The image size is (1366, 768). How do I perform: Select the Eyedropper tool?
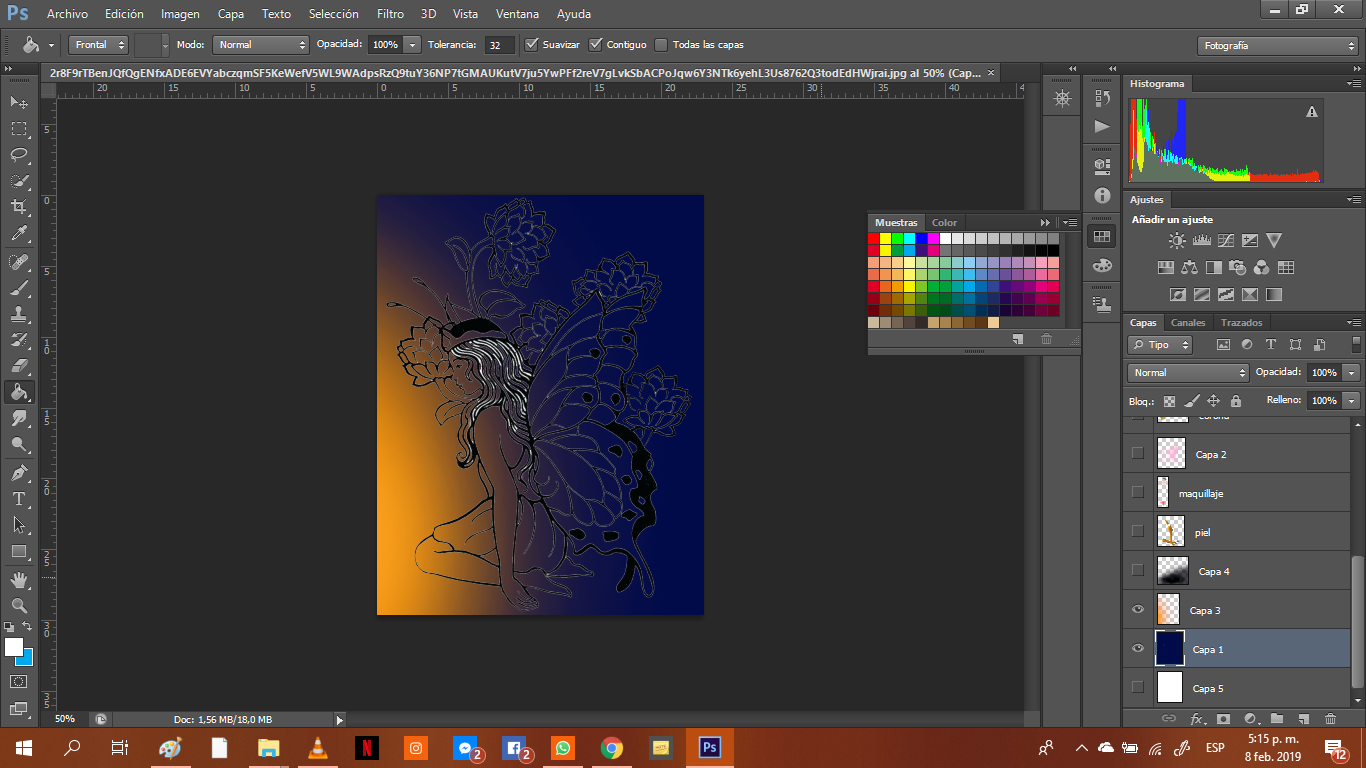19,234
